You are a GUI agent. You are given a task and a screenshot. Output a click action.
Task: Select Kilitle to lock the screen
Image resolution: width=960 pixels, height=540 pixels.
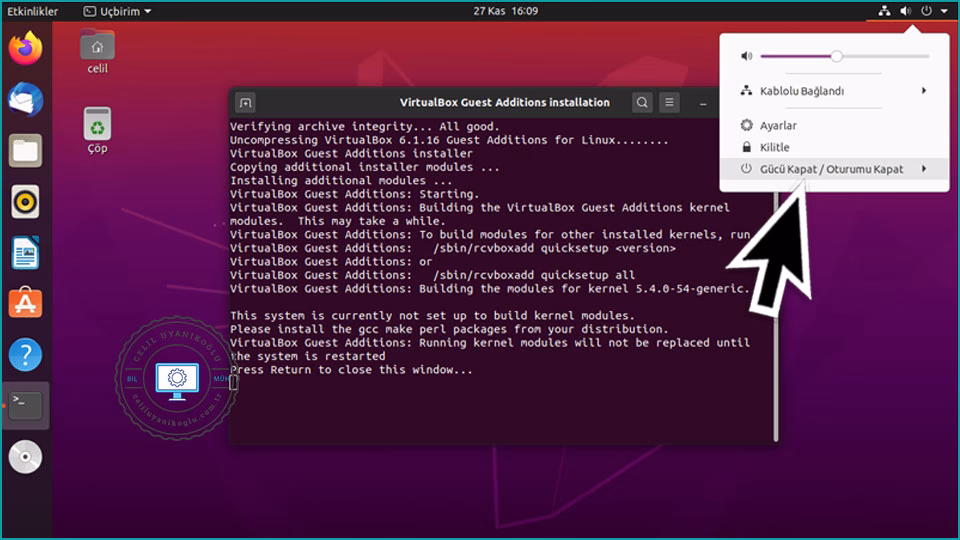point(834,147)
